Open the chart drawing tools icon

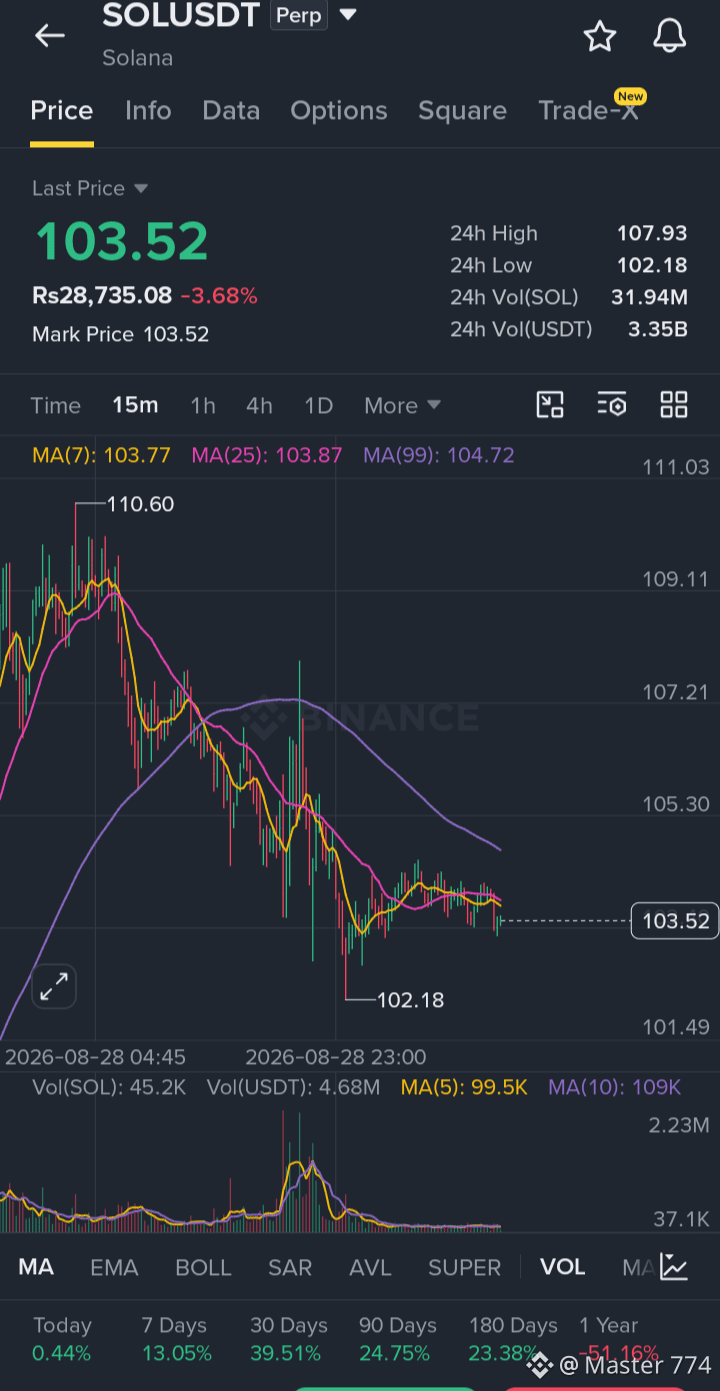pyautogui.click(x=550, y=405)
